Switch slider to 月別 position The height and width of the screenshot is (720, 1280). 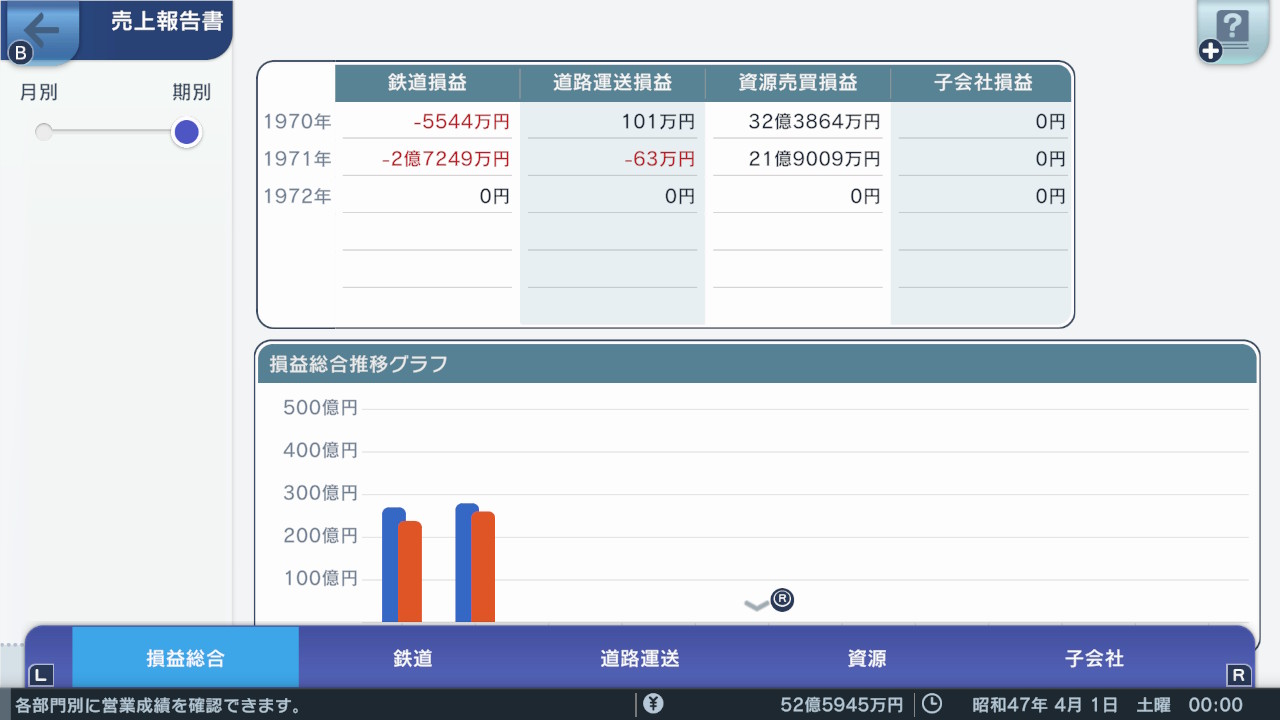(x=43, y=132)
